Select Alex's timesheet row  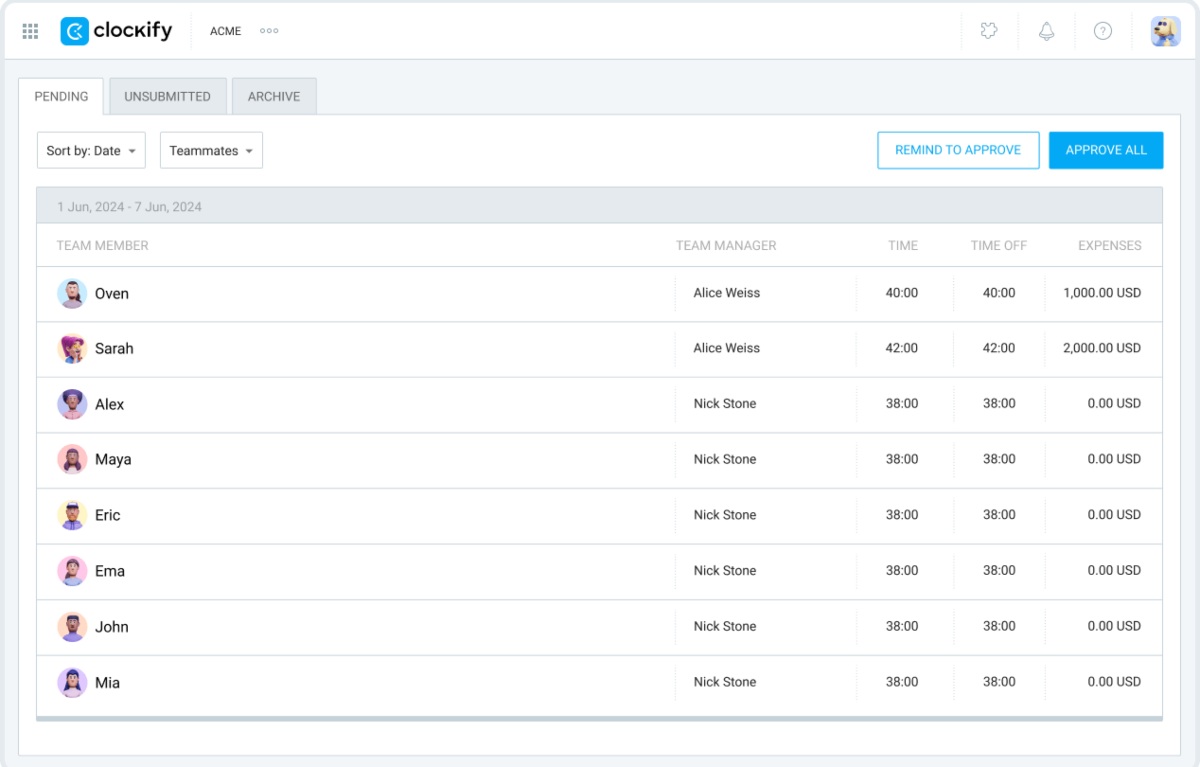(x=400, y=404)
